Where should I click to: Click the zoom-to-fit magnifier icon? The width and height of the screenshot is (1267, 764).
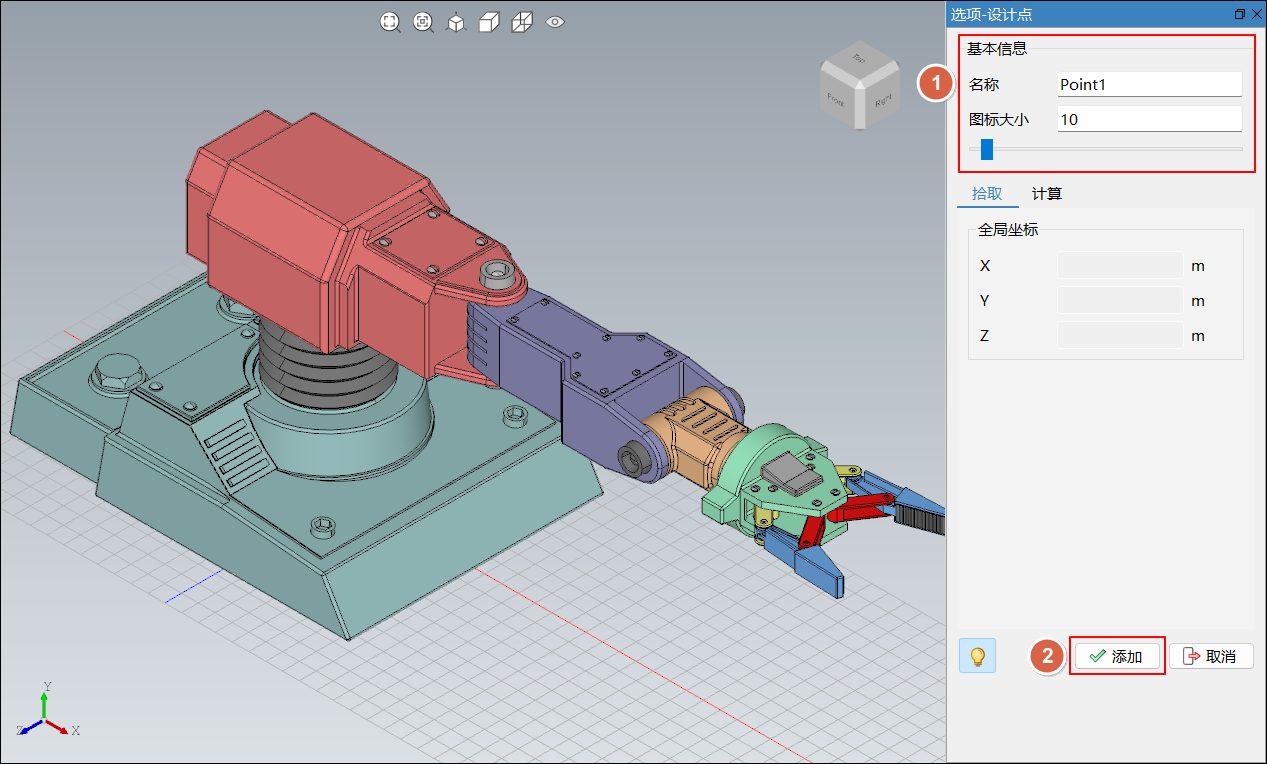click(390, 22)
